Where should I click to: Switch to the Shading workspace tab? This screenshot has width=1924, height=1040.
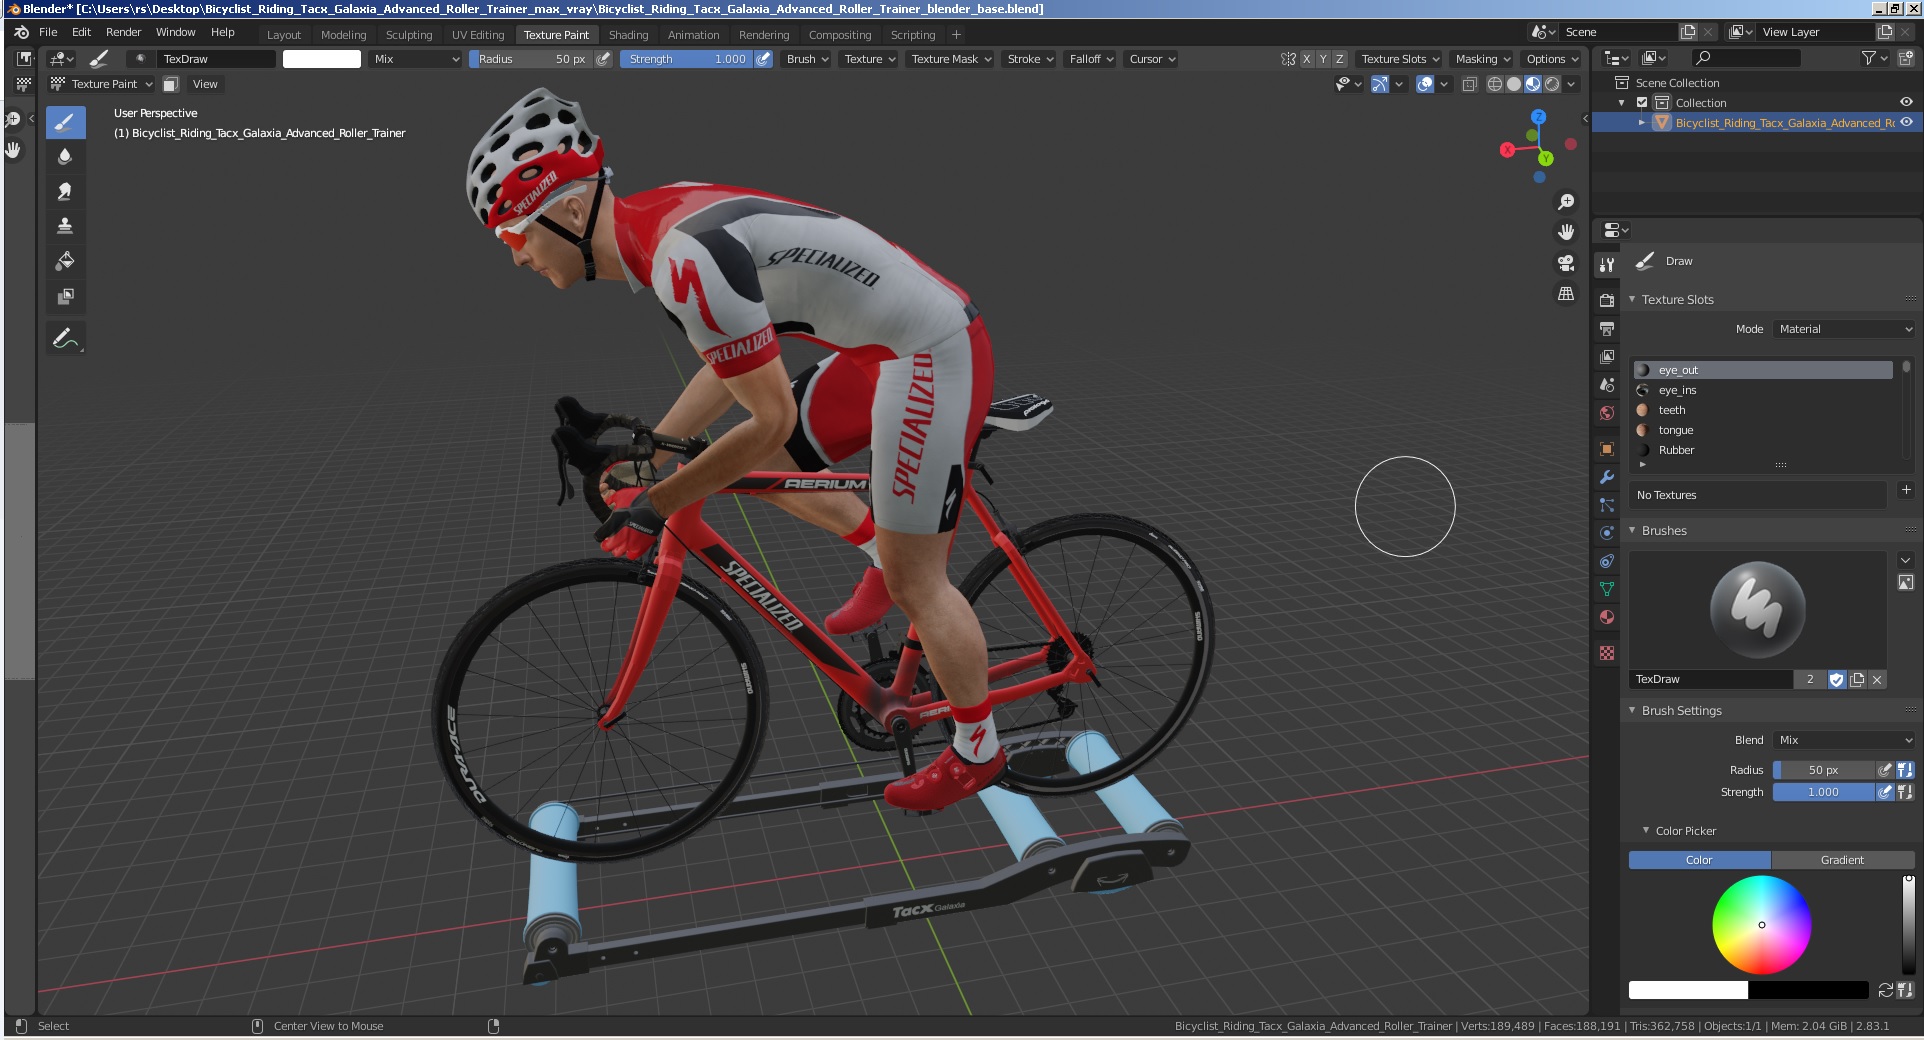[629, 35]
